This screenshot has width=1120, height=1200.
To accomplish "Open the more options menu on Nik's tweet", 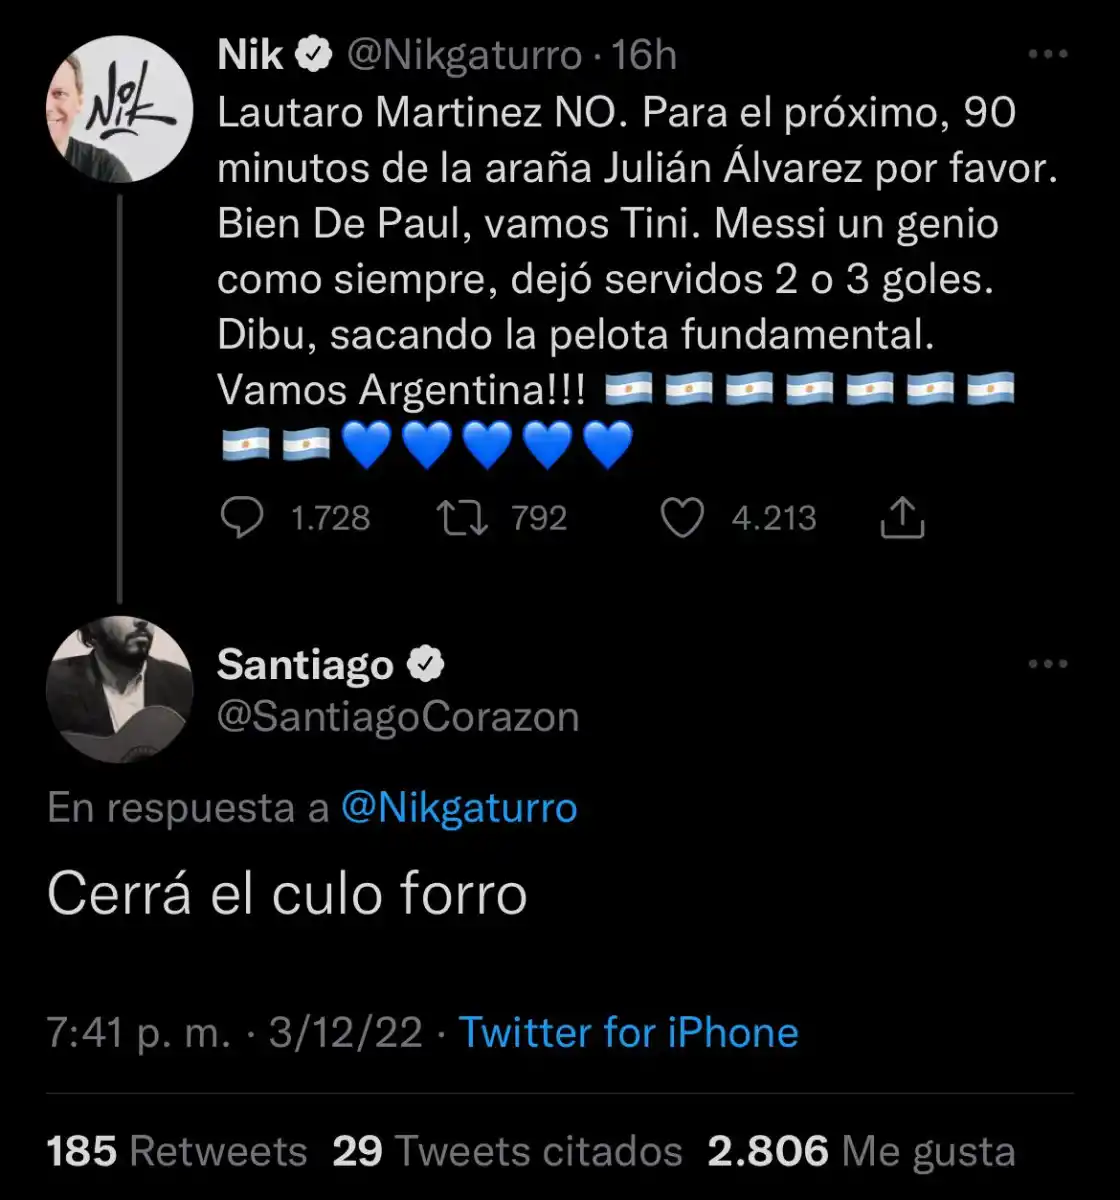I will tap(1048, 55).
